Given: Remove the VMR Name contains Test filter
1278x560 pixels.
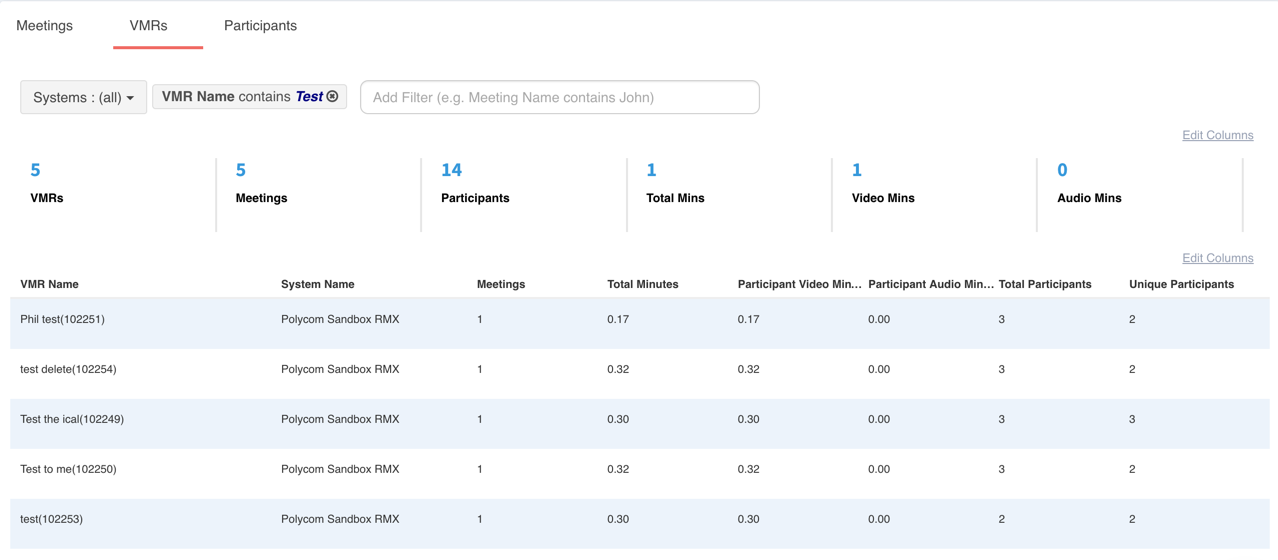Looking at the screenshot, I should (x=333, y=97).
